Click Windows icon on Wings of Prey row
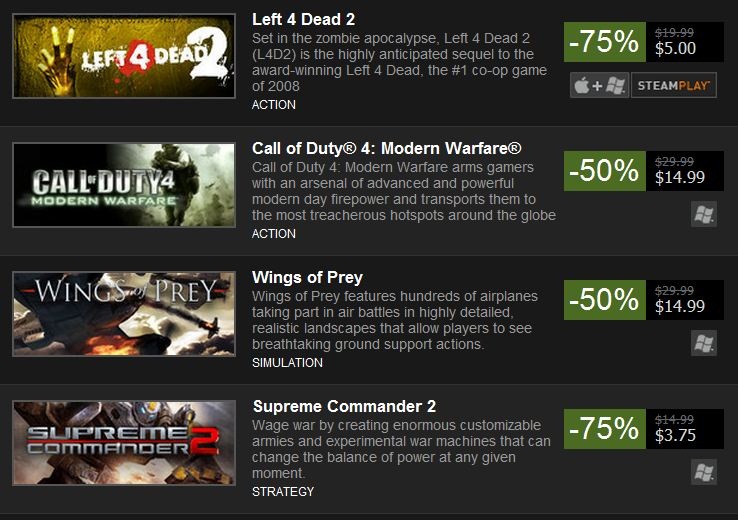Screen dimensions: 738x520 tap(704, 343)
